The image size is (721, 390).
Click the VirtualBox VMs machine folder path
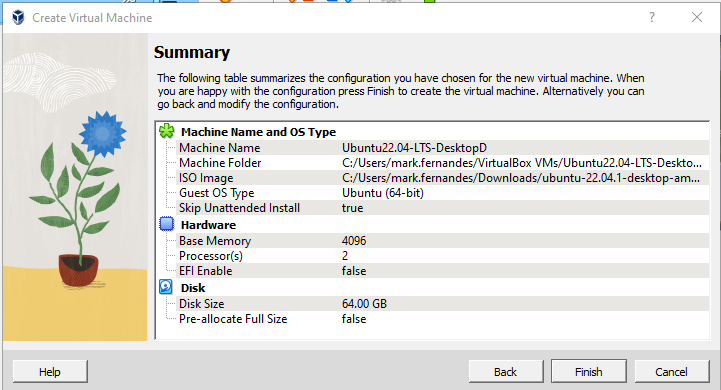click(522, 163)
